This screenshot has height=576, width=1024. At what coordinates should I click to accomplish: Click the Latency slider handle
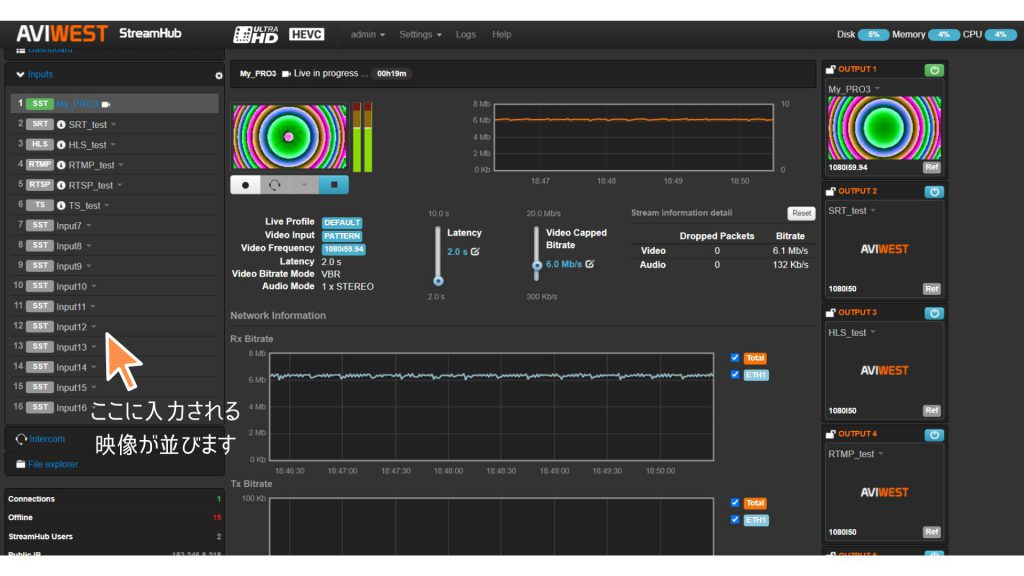tap(438, 281)
